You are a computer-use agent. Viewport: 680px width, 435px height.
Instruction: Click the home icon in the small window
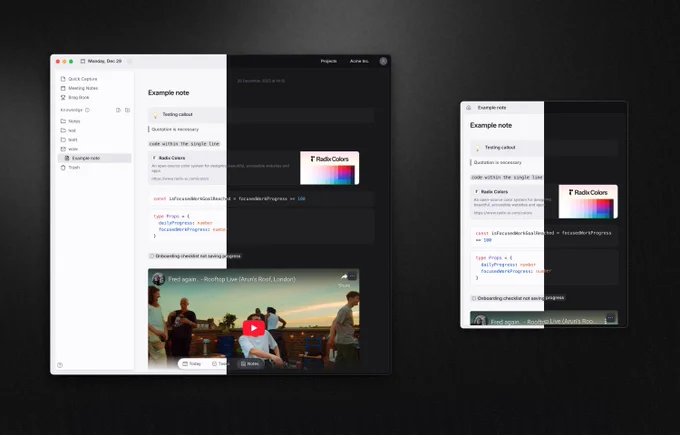tap(469, 108)
